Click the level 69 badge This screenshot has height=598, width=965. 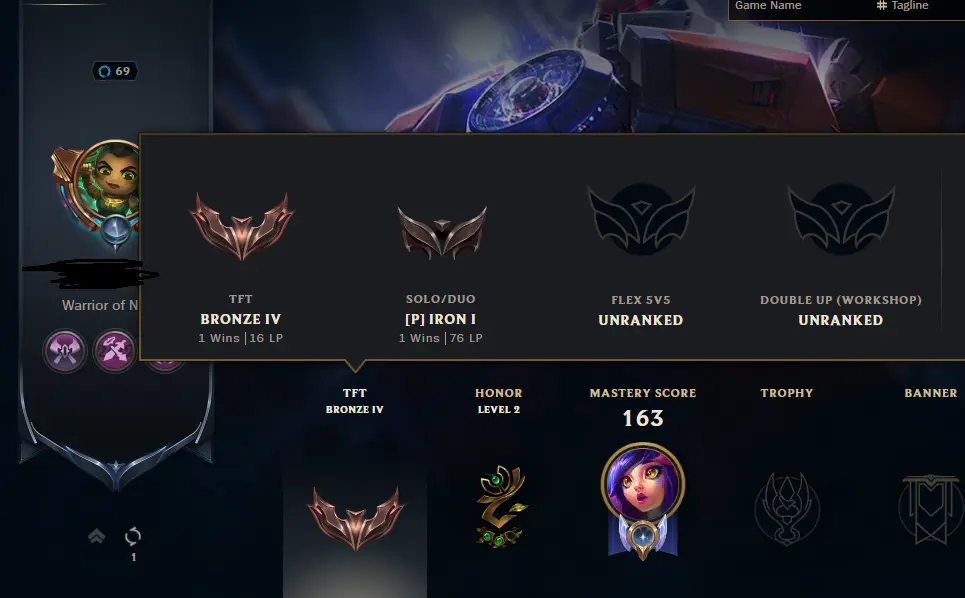click(x=115, y=71)
